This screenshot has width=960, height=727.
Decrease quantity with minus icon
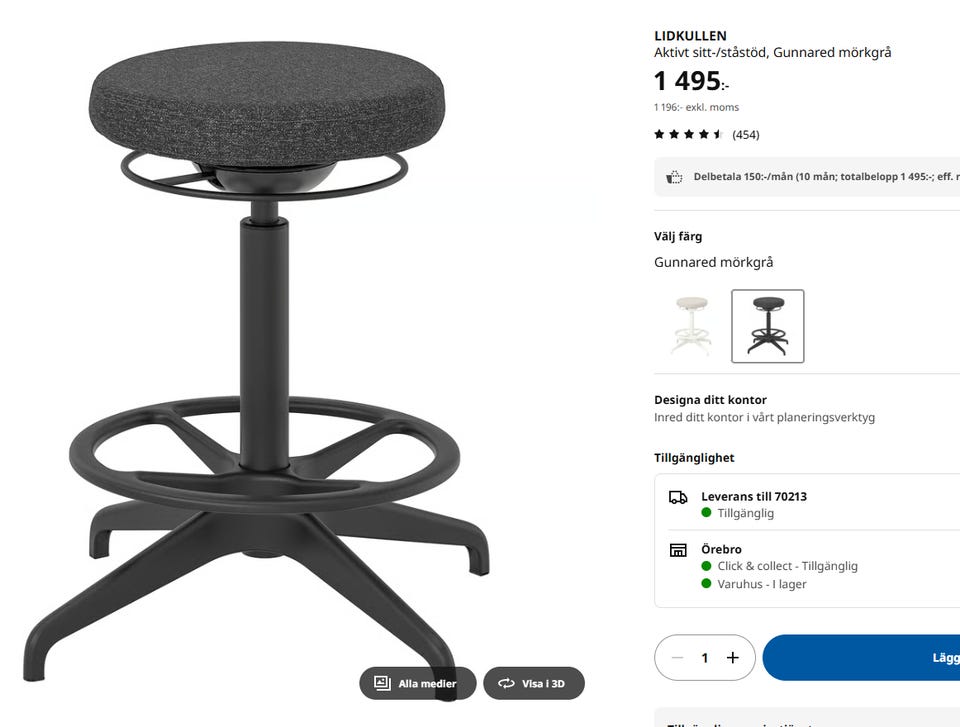click(x=677, y=657)
